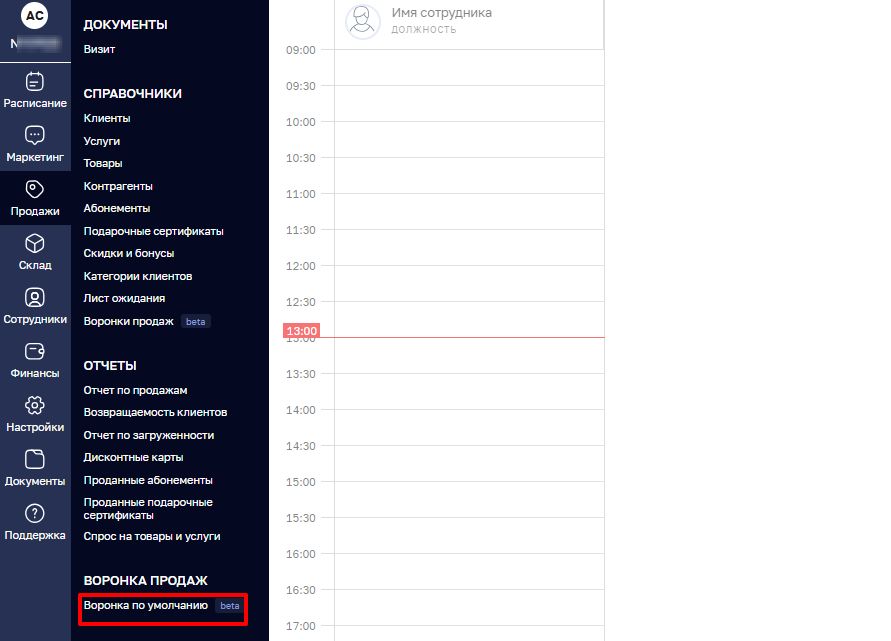
Task: Open Подарочные сертификаты menu item
Action: [x=153, y=231]
